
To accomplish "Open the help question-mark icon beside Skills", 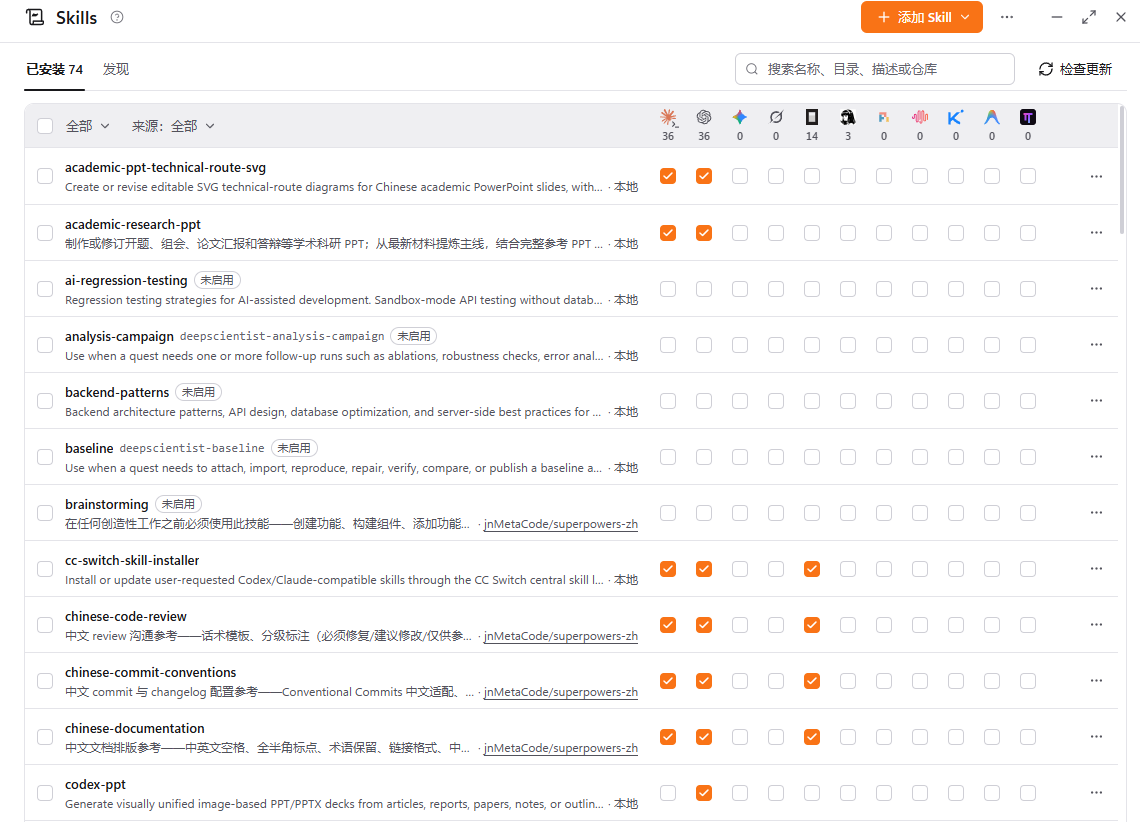I will [117, 17].
